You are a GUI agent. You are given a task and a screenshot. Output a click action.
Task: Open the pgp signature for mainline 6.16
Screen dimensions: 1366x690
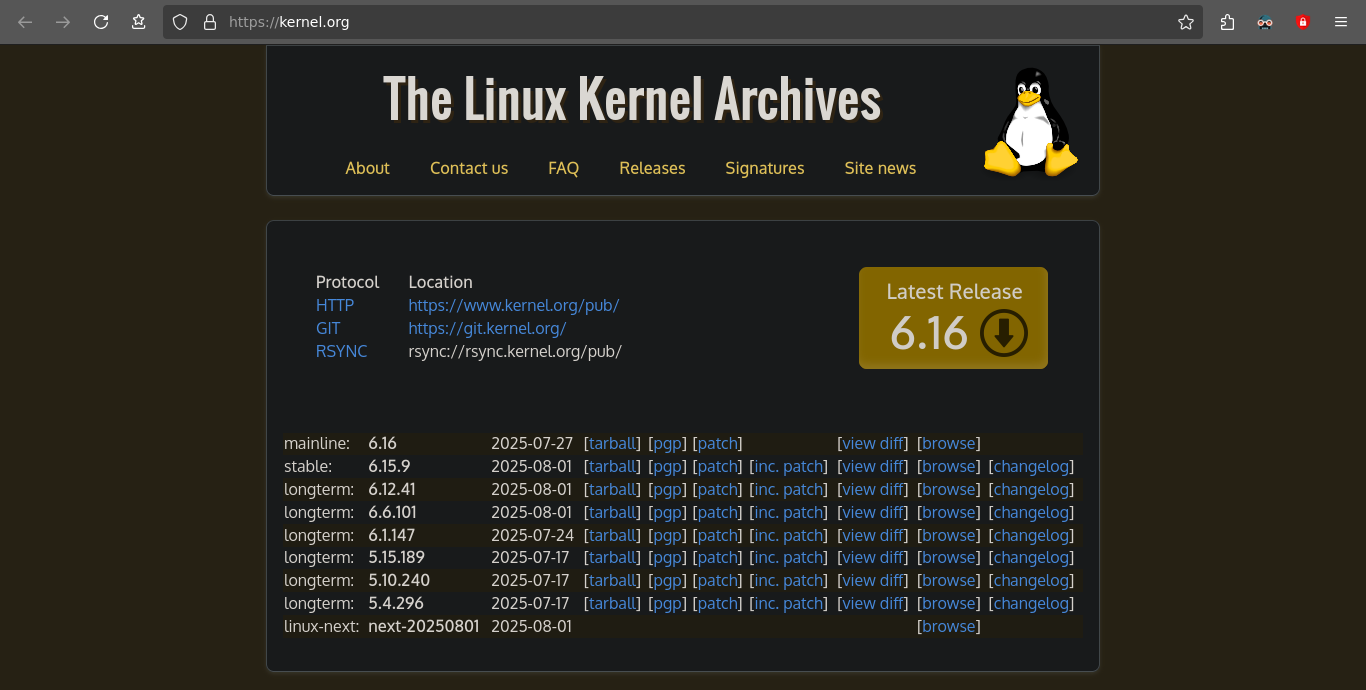[x=668, y=443]
